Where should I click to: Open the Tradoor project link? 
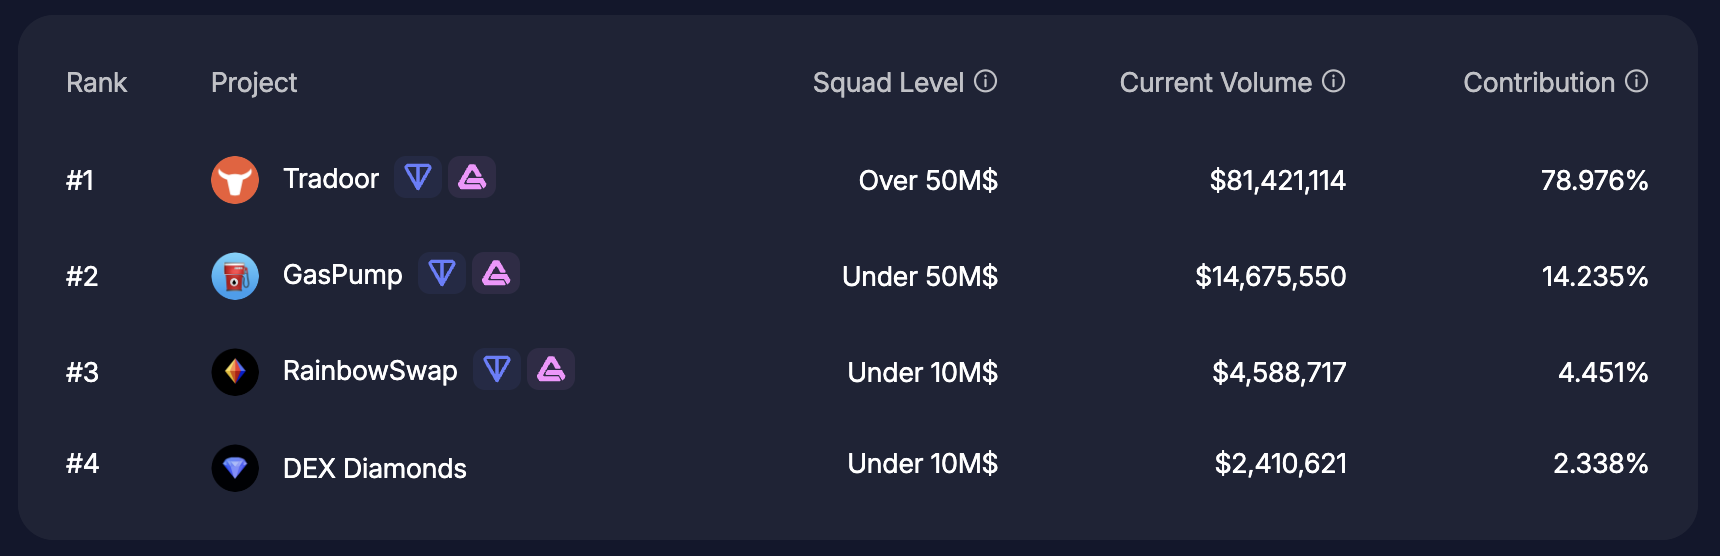click(x=331, y=179)
